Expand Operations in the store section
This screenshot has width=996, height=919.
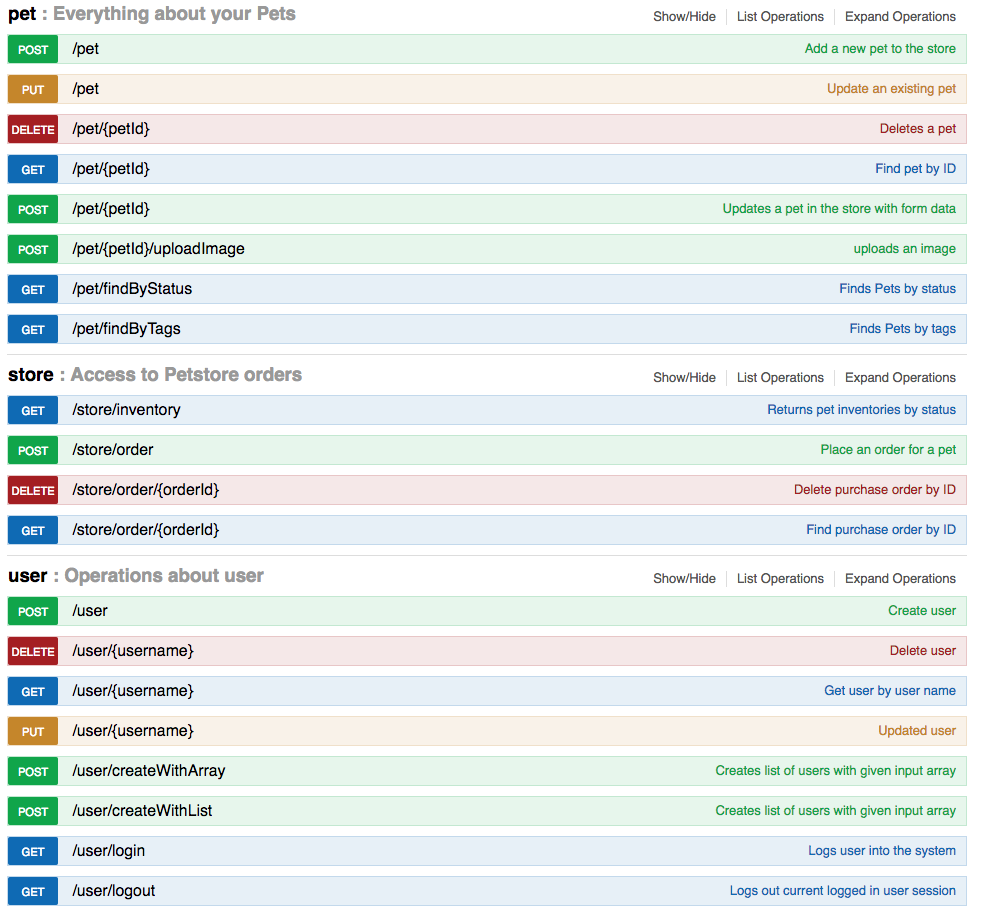point(900,378)
